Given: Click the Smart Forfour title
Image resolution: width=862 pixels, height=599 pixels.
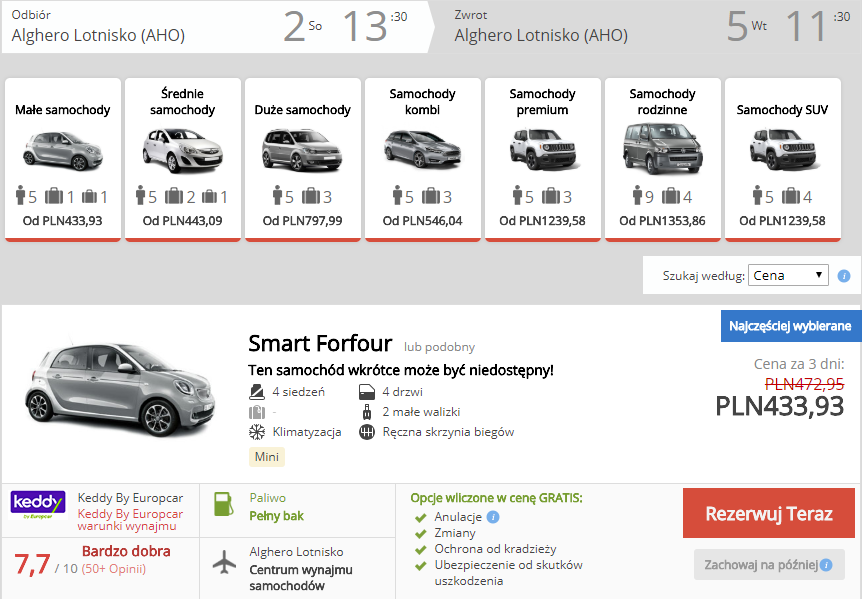Looking at the screenshot, I should [320, 343].
